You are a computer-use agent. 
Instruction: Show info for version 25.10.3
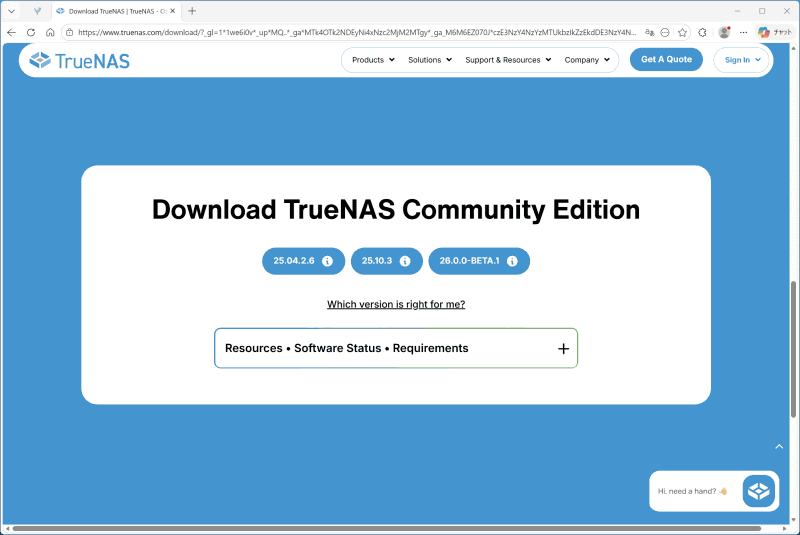[x=405, y=261]
